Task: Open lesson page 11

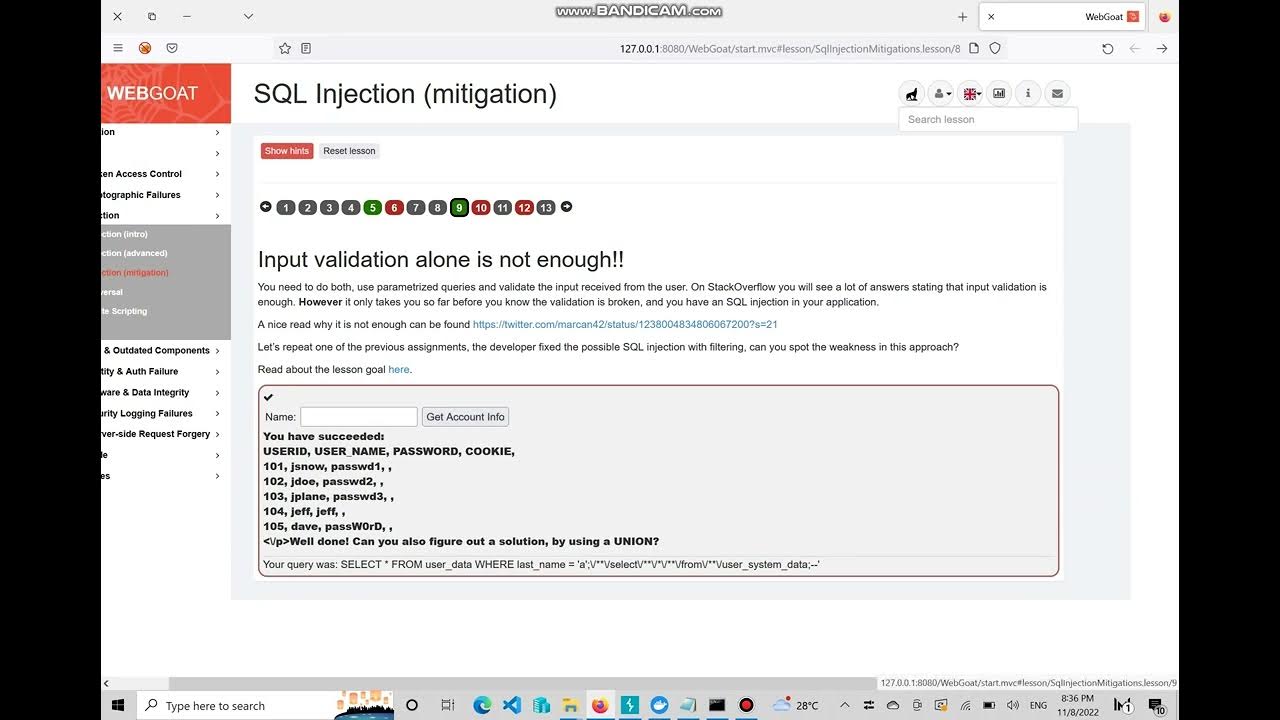Action: pyautogui.click(x=502, y=208)
